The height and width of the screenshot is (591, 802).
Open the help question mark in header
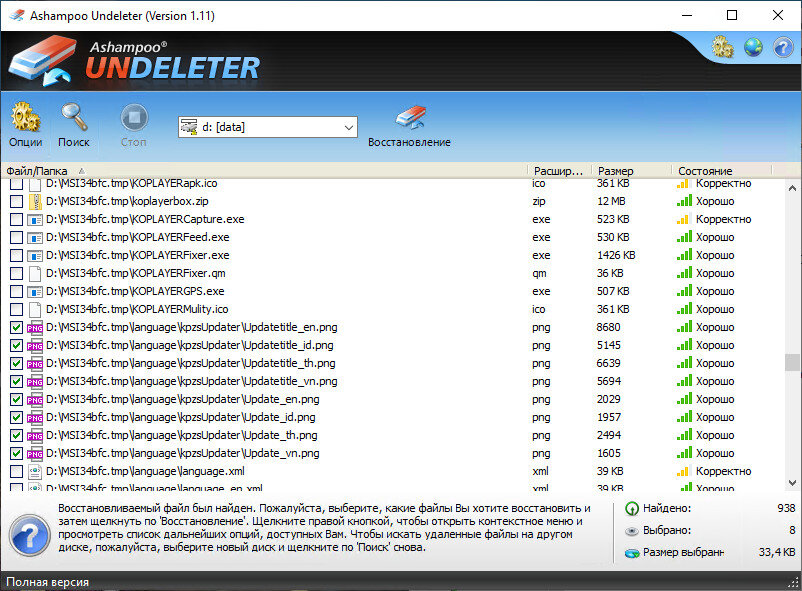coord(783,47)
